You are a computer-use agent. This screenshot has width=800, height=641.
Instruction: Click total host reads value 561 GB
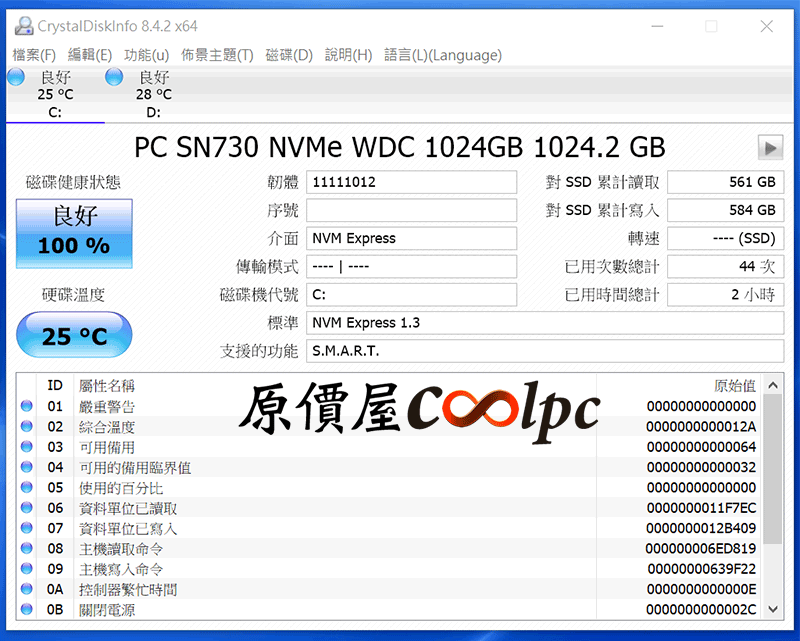(x=726, y=182)
